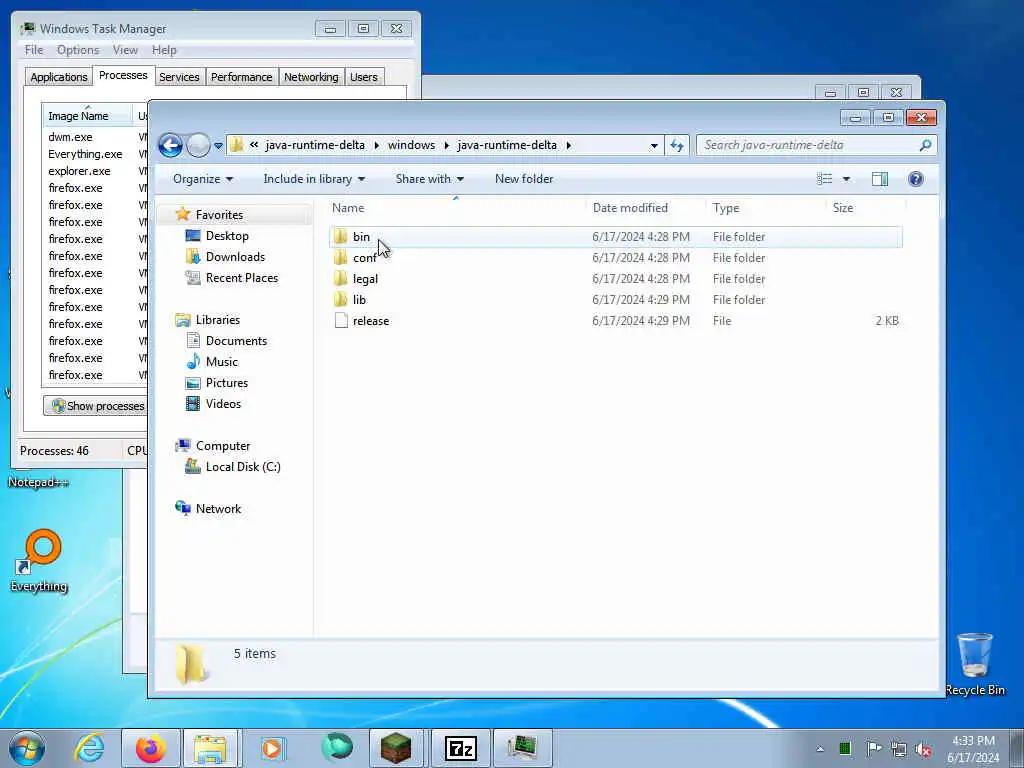The height and width of the screenshot is (768, 1024).
Task: Expand arrow after windows breadcrumb
Action: 447,145
